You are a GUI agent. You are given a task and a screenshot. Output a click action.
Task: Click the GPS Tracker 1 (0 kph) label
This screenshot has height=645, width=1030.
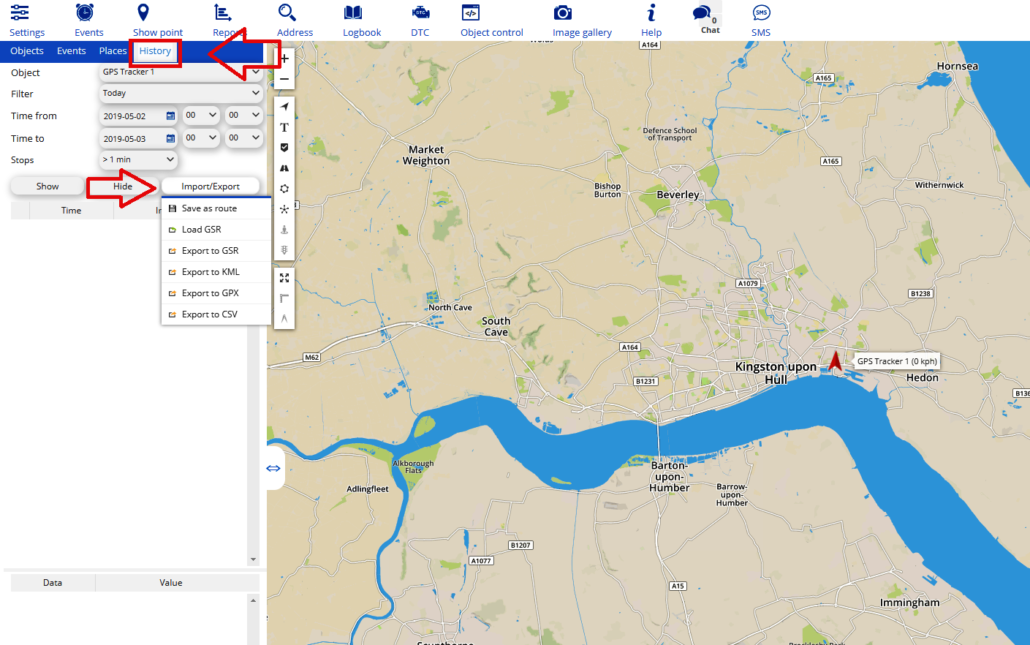(x=897, y=361)
